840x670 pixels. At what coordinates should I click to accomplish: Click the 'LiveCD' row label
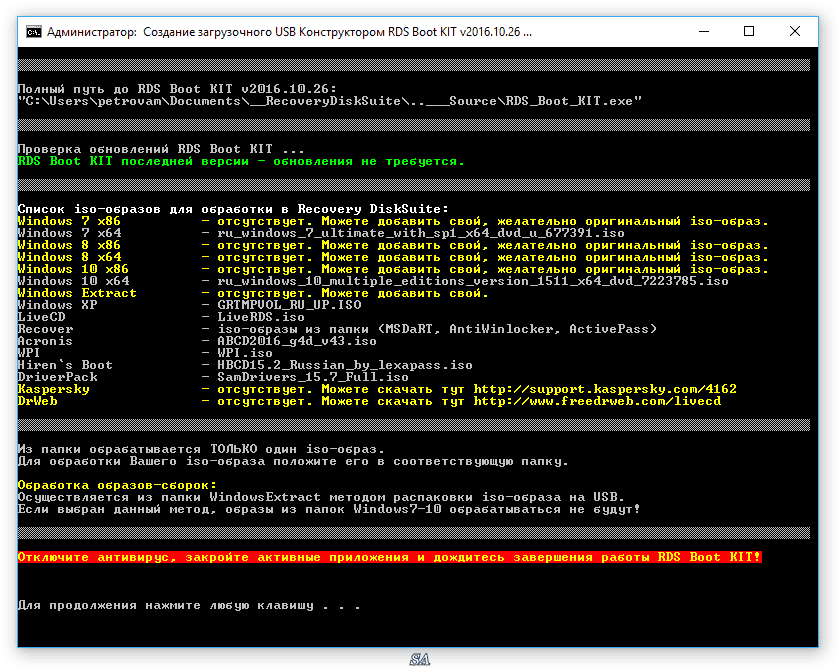point(41,317)
